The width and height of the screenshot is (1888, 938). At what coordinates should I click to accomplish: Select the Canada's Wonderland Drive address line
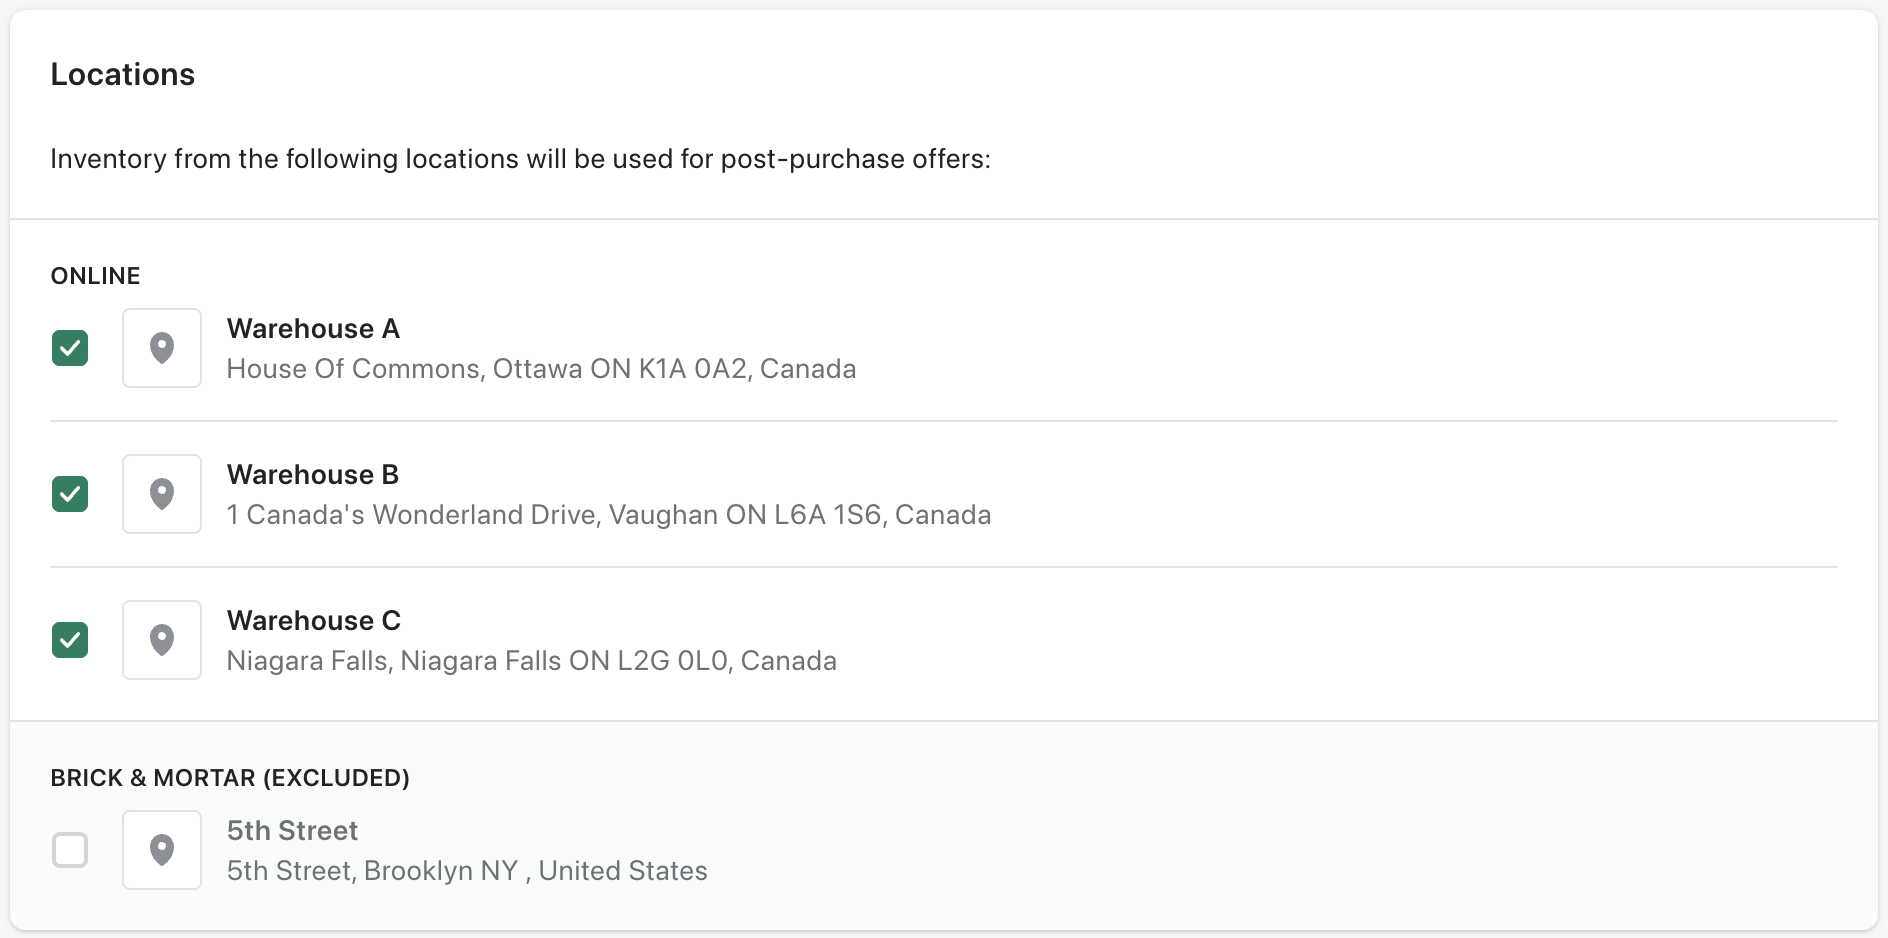pos(609,515)
